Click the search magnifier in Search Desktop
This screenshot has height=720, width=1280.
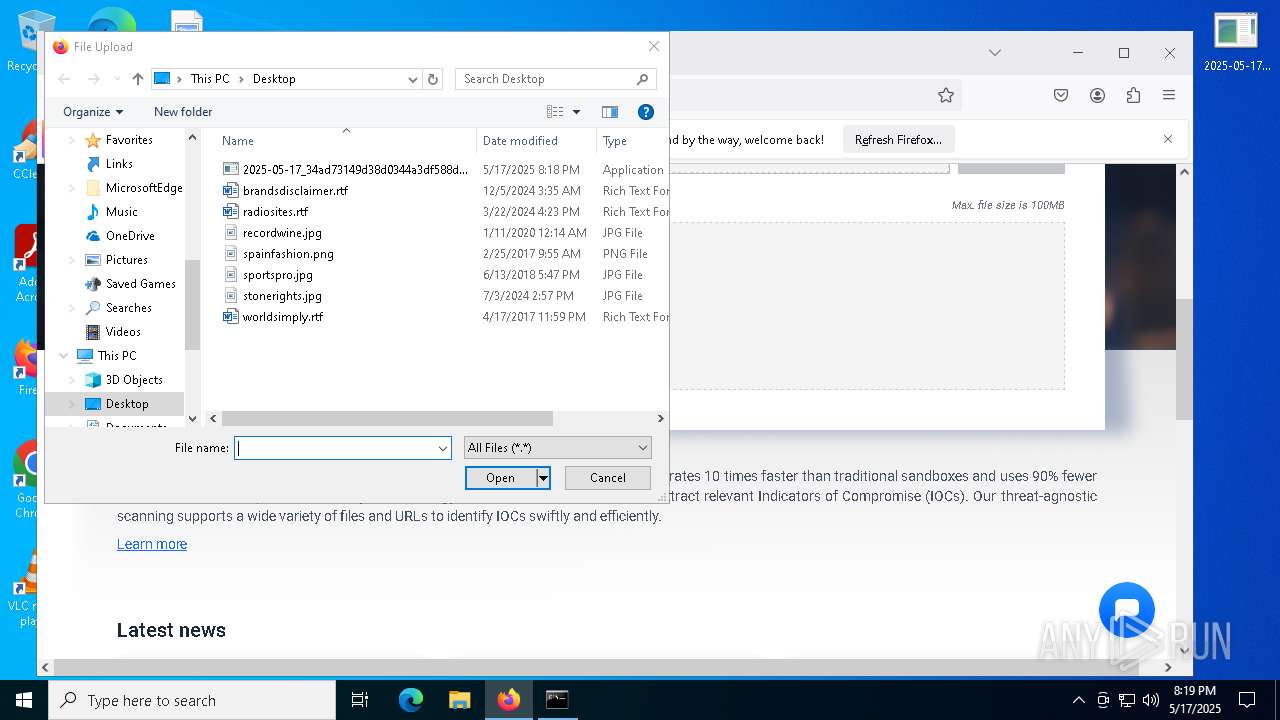(642, 79)
